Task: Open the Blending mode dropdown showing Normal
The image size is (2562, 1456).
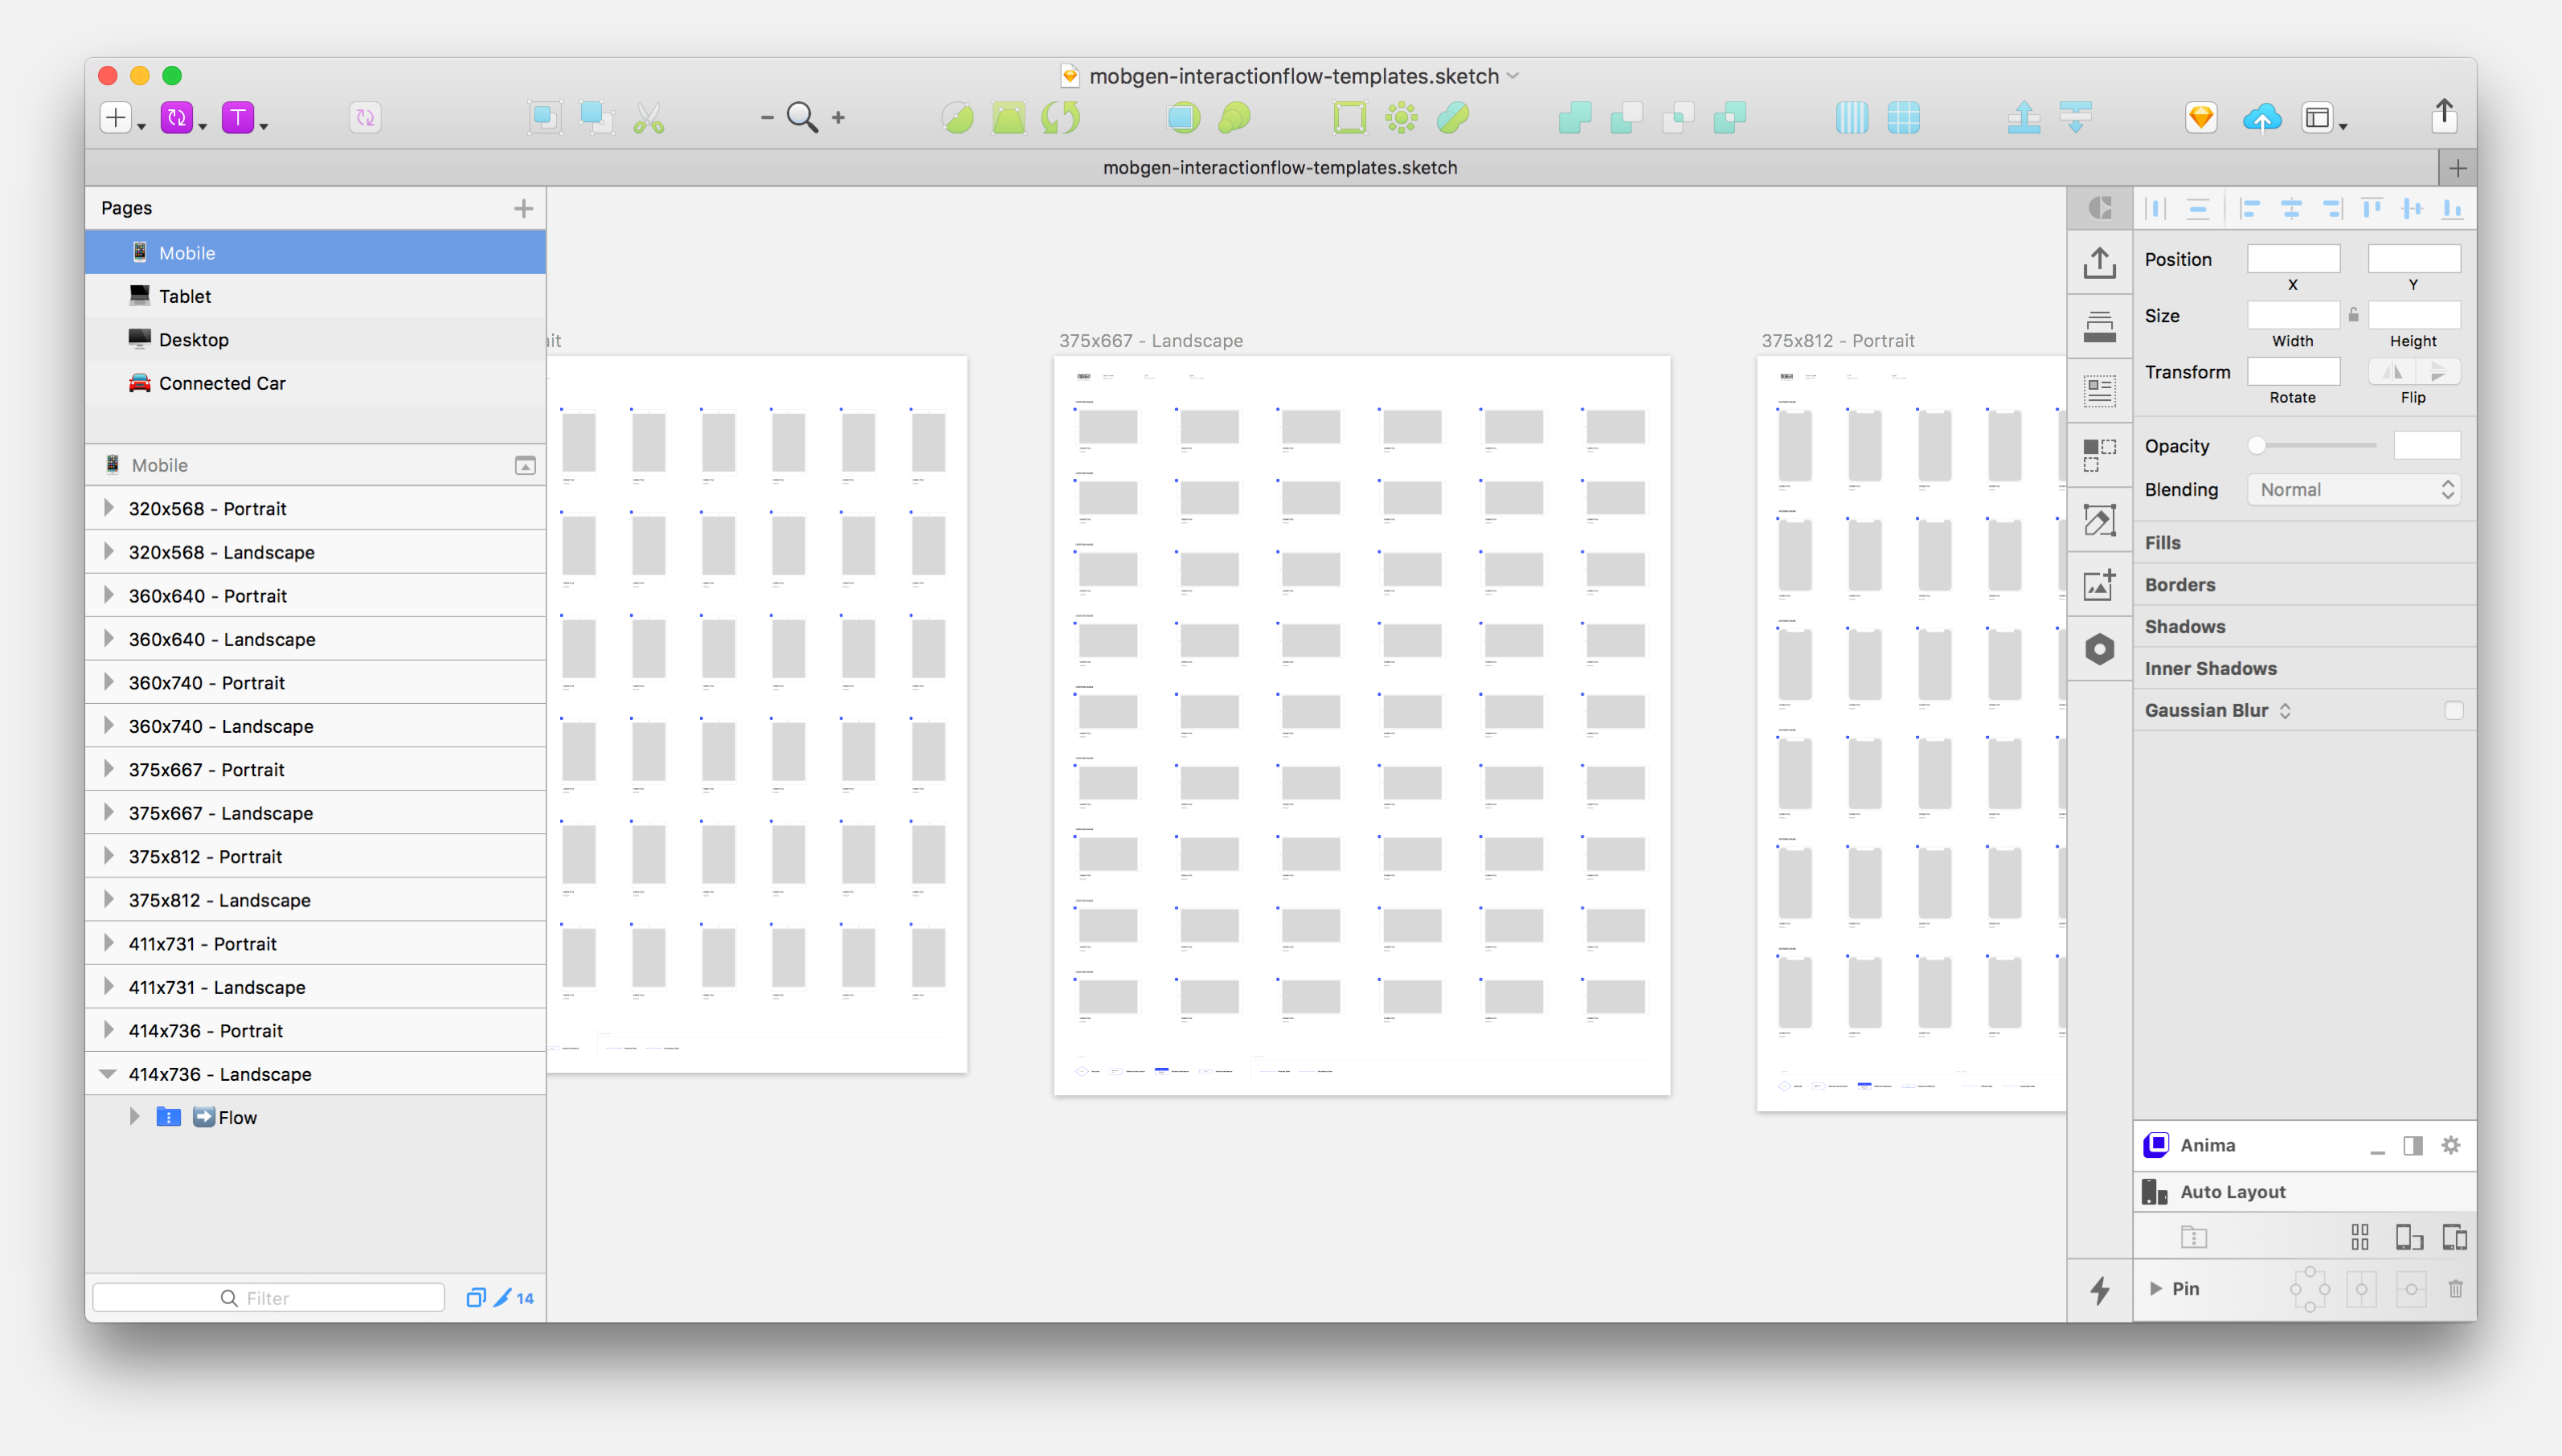Action: tap(2352, 489)
